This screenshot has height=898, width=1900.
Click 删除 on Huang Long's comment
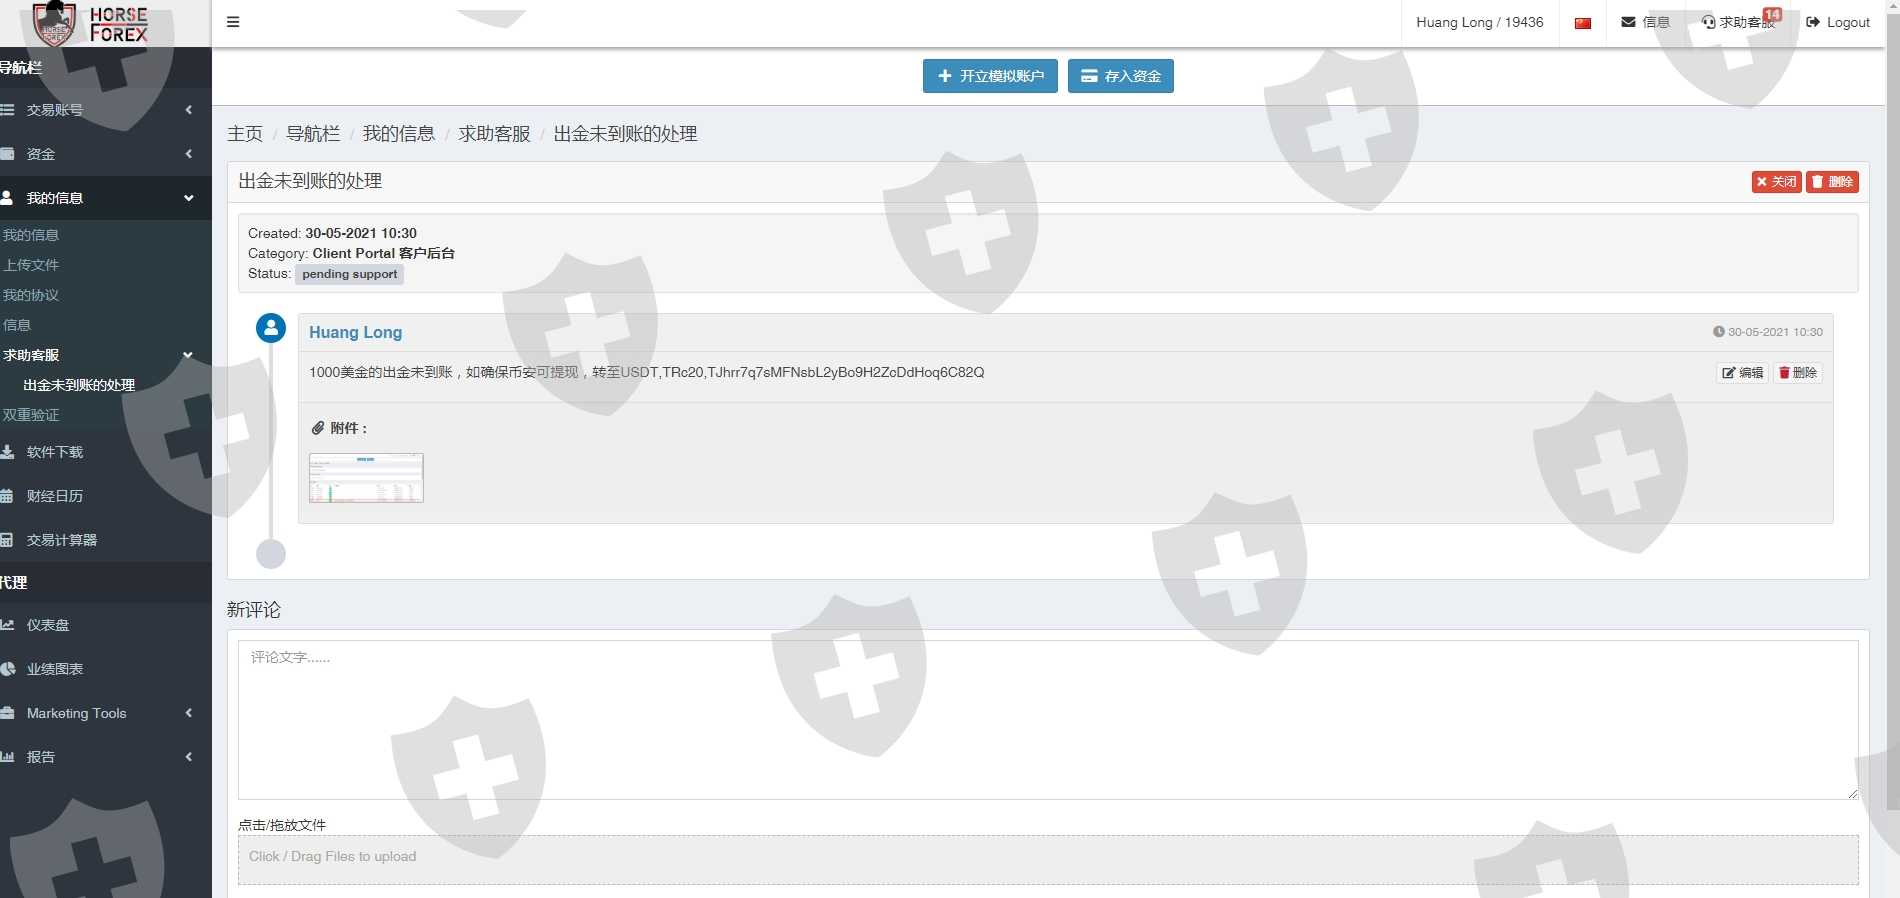click(x=1798, y=373)
